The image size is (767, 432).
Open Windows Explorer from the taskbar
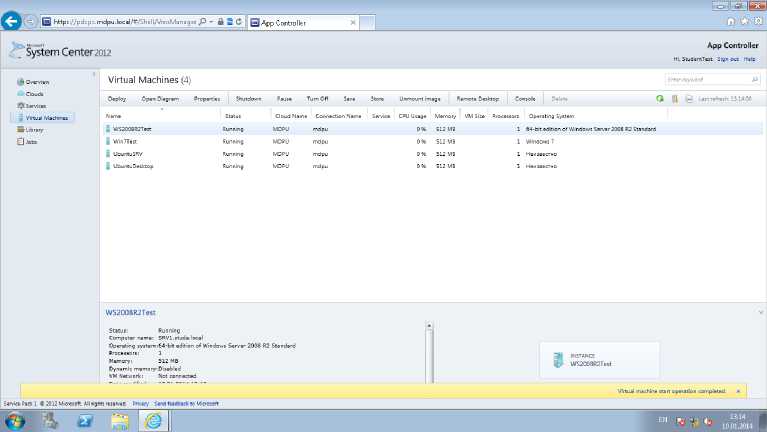click(119, 421)
